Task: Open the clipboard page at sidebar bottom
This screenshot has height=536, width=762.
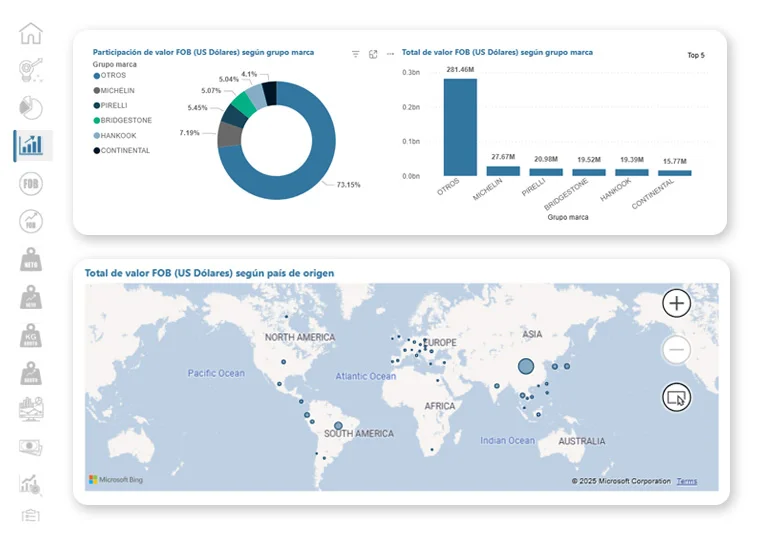Action: click(x=31, y=515)
